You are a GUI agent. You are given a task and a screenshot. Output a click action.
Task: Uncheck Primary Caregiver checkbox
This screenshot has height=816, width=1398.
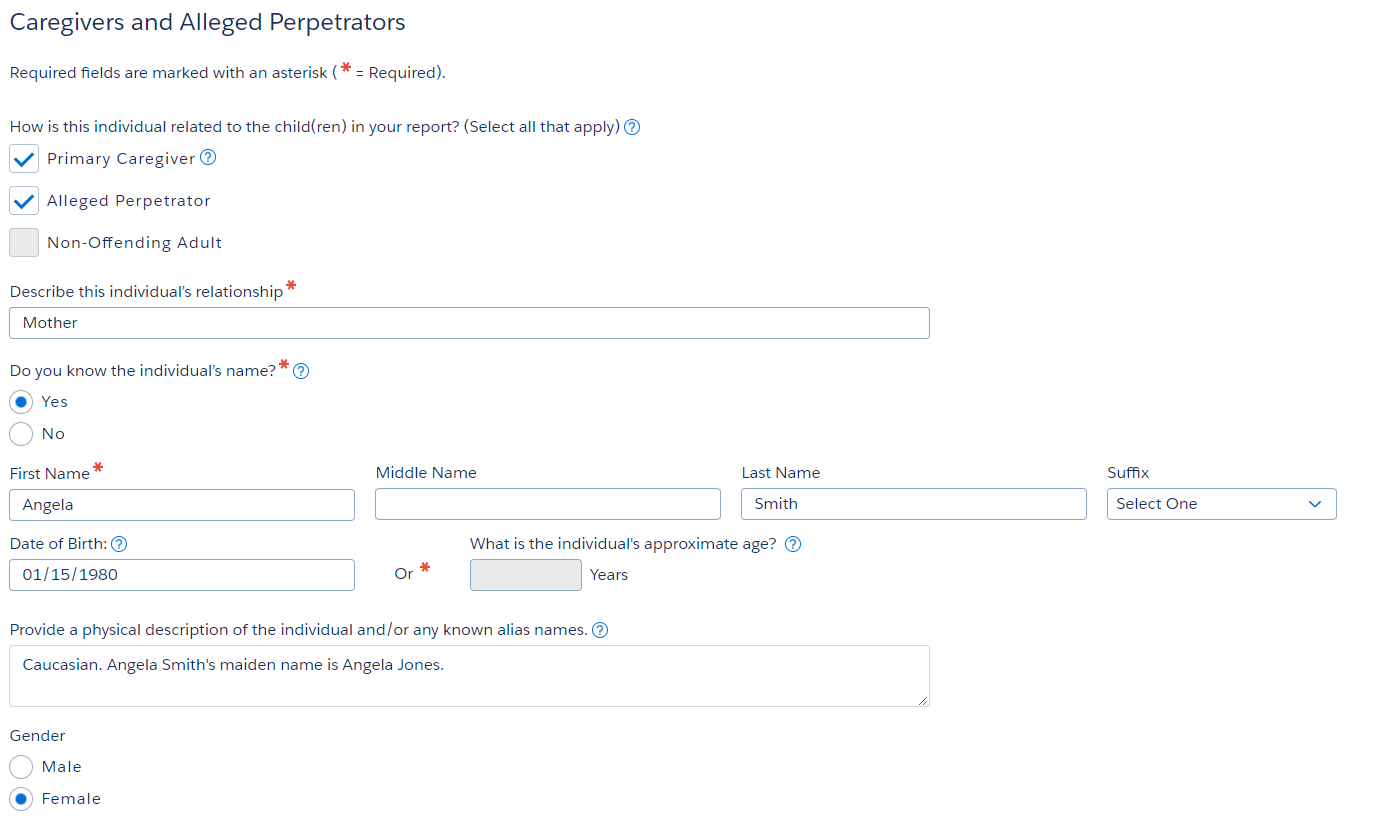[24, 159]
